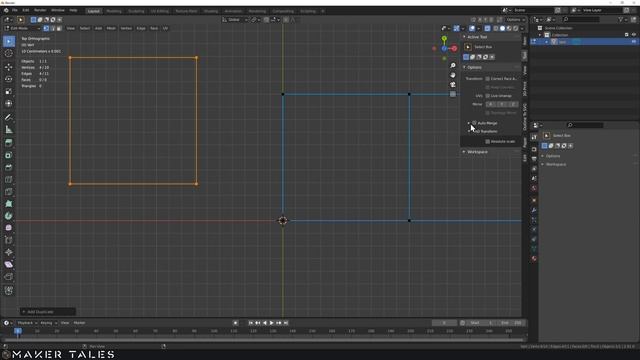Image resolution: width=640 pixels, height=360 pixels.
Task: Toggle the camera view icon
Action: (453, 84)
